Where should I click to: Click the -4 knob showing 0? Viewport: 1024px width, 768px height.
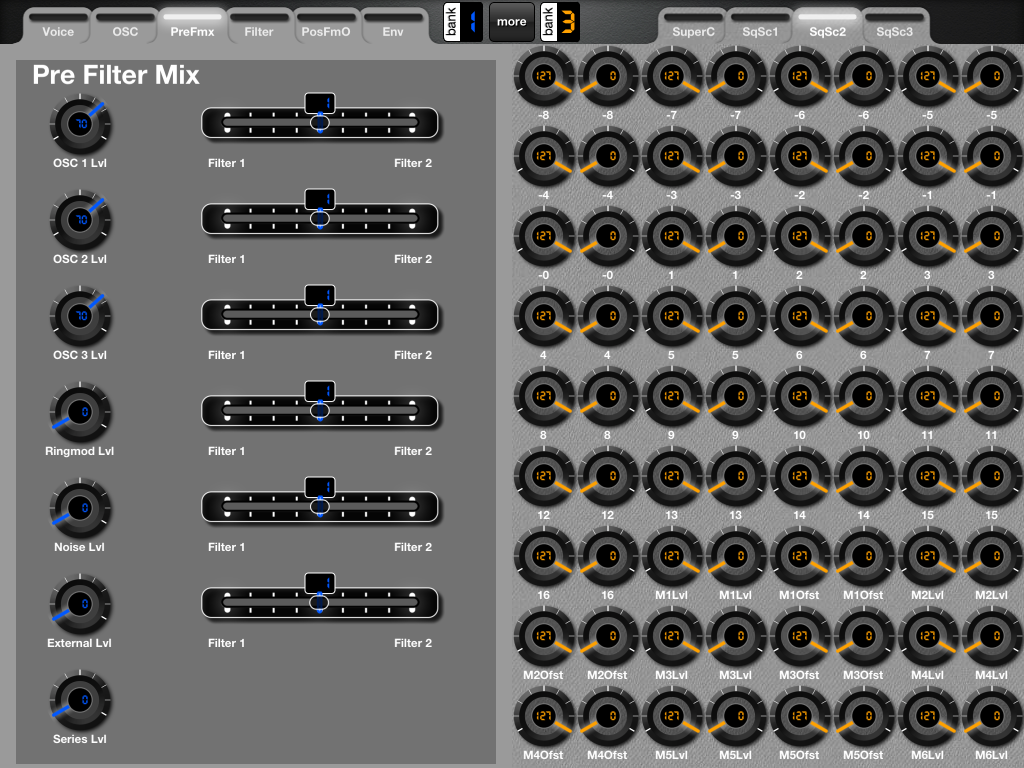[607, 156]
